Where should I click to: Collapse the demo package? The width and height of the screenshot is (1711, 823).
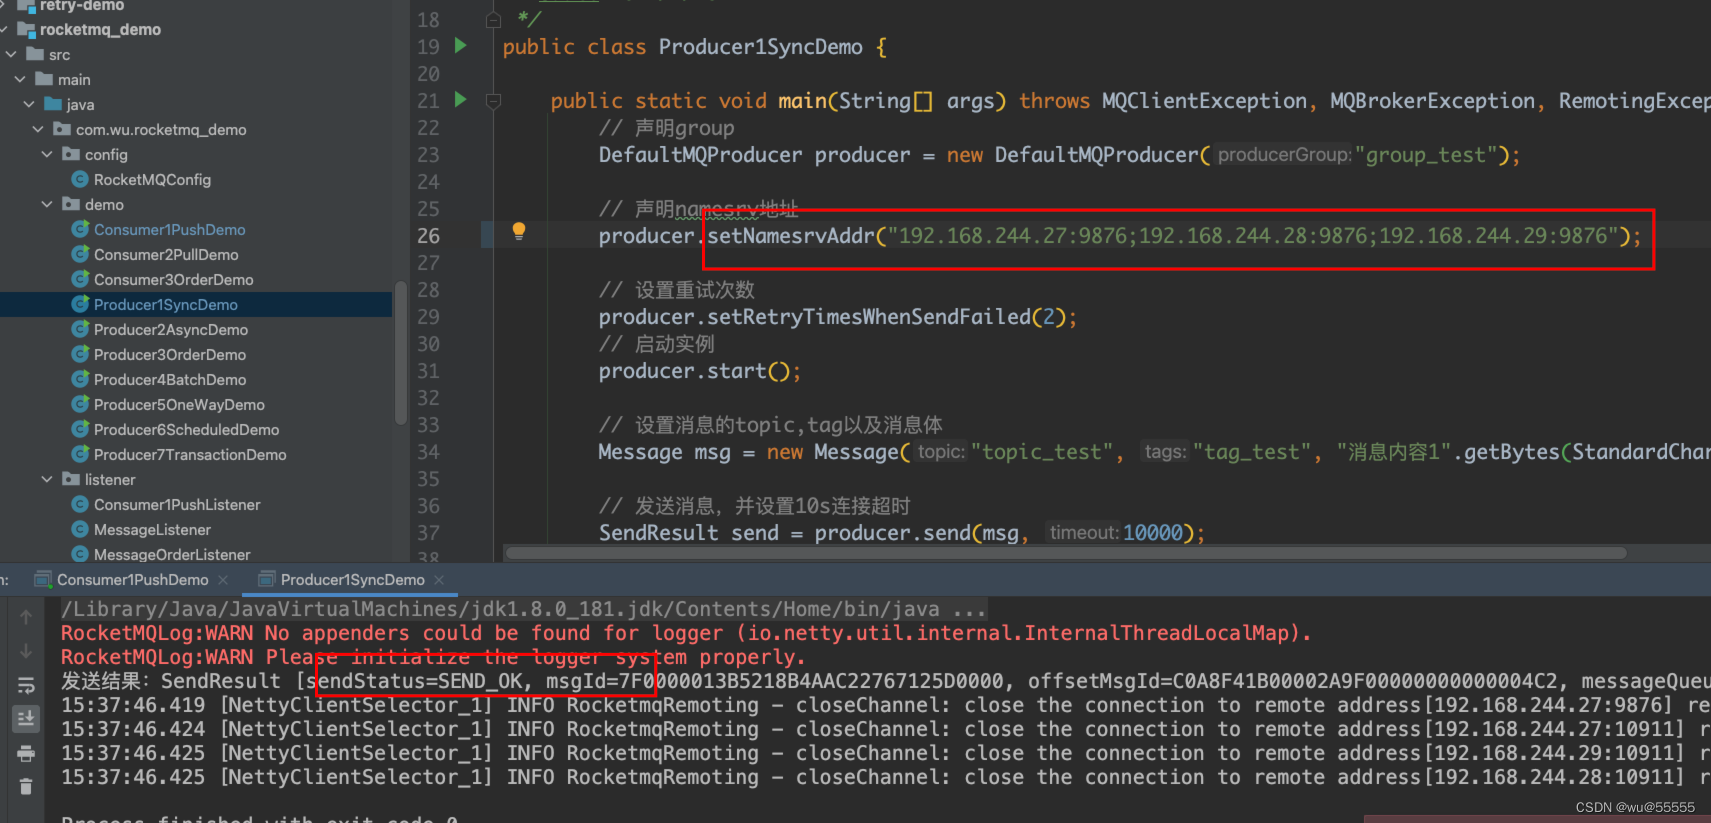47,204
